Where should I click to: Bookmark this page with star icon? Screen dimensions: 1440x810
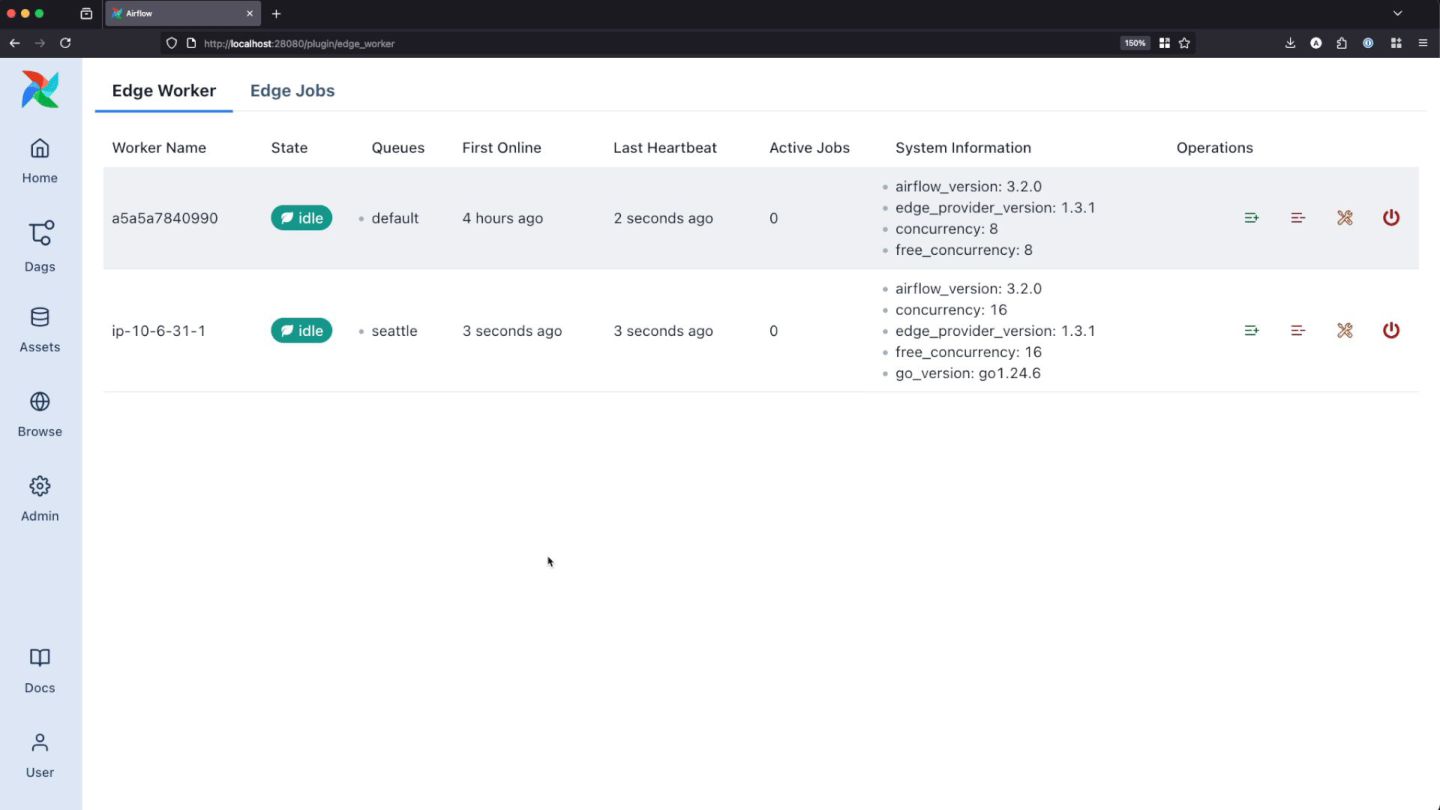click(x=1184, y=43)
